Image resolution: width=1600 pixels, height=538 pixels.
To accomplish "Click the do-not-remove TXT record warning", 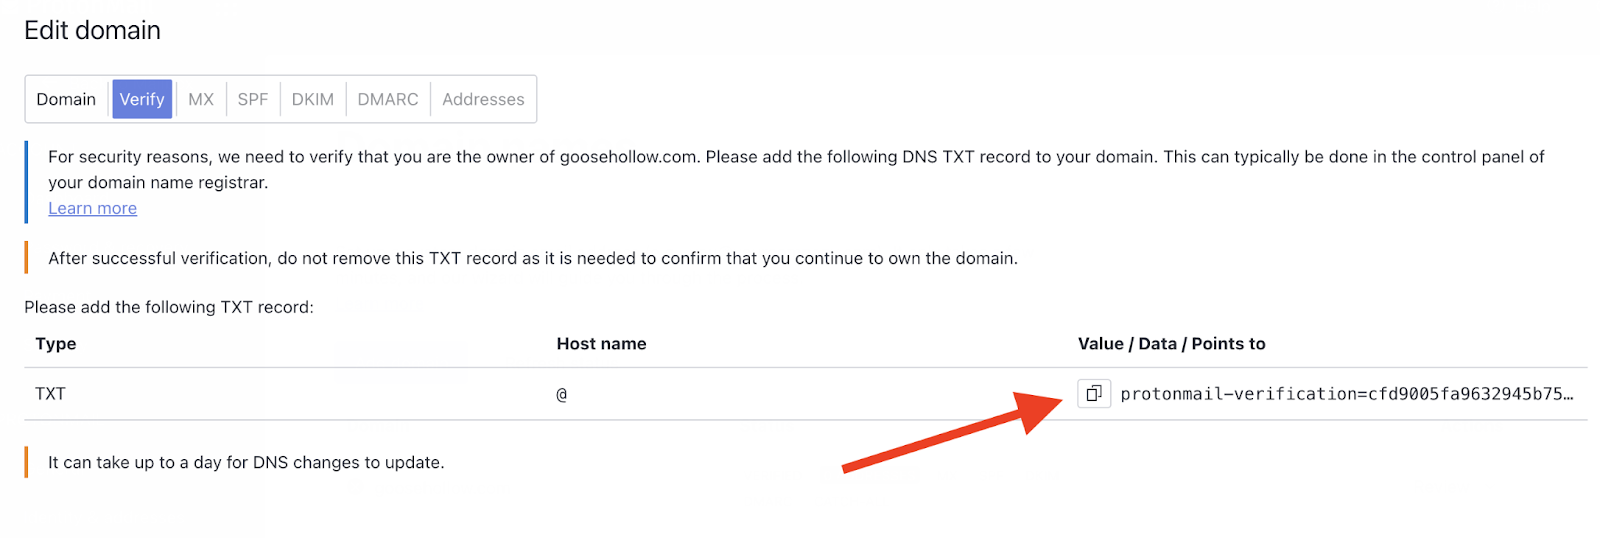I will [533, 258].
